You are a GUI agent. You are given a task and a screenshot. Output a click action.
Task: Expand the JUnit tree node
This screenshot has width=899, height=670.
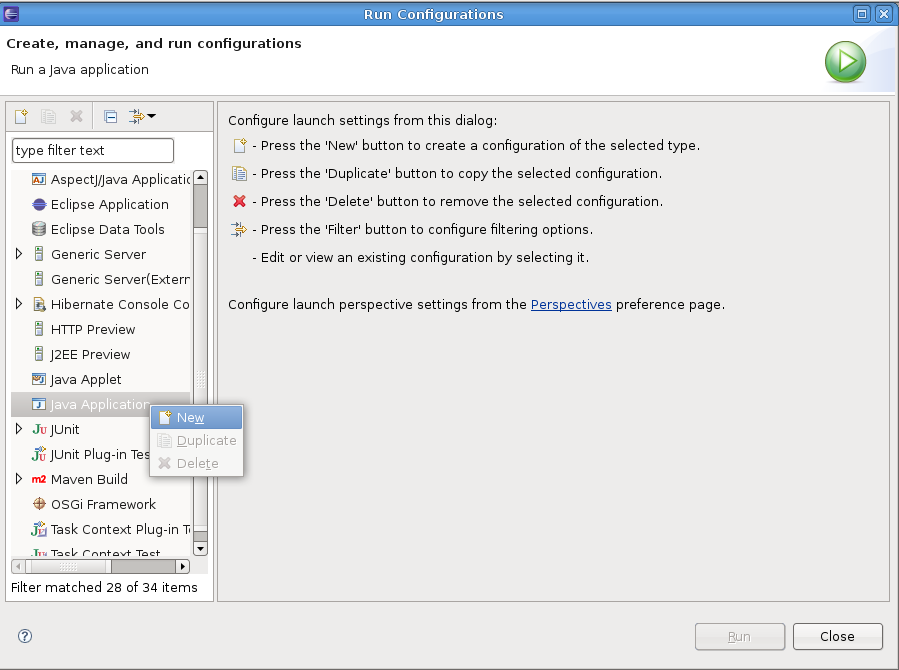[19, 429]
